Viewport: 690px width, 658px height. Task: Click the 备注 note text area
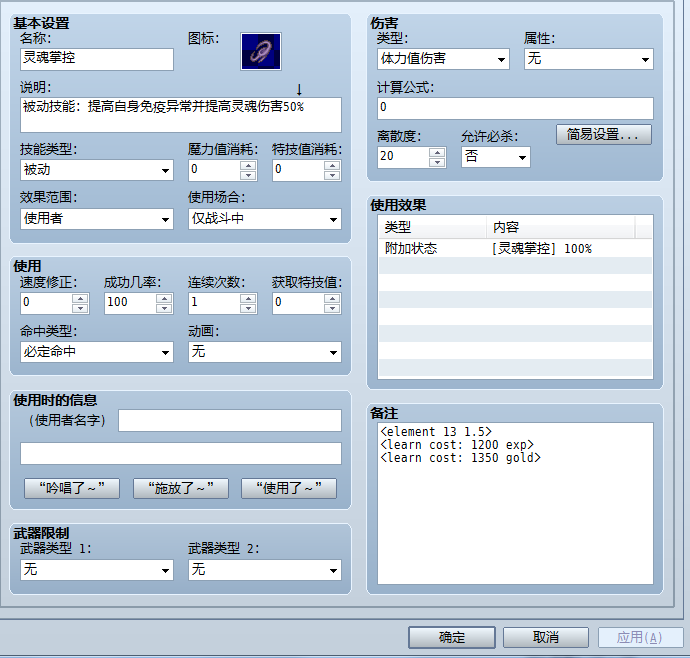515,504
